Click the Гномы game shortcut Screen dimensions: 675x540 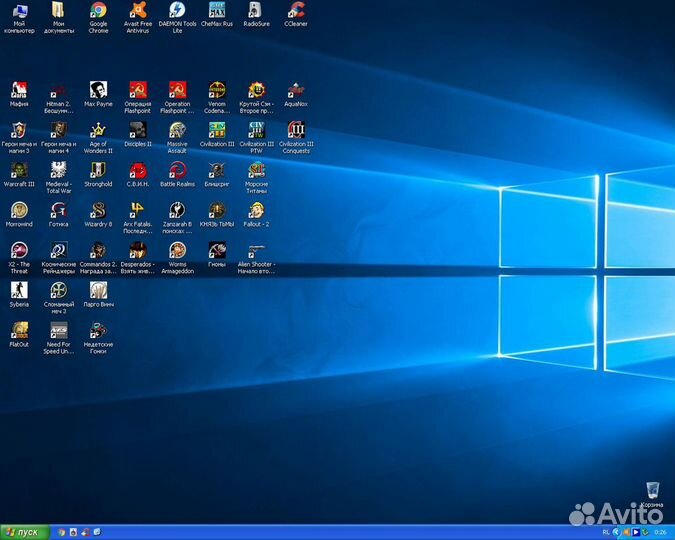217,255
